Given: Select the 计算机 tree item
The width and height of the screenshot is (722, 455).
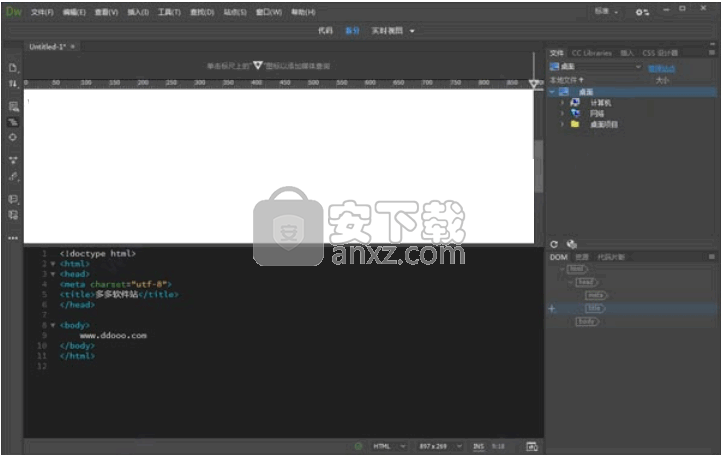Looking at the screenshot, I should [x=600, y=103].
